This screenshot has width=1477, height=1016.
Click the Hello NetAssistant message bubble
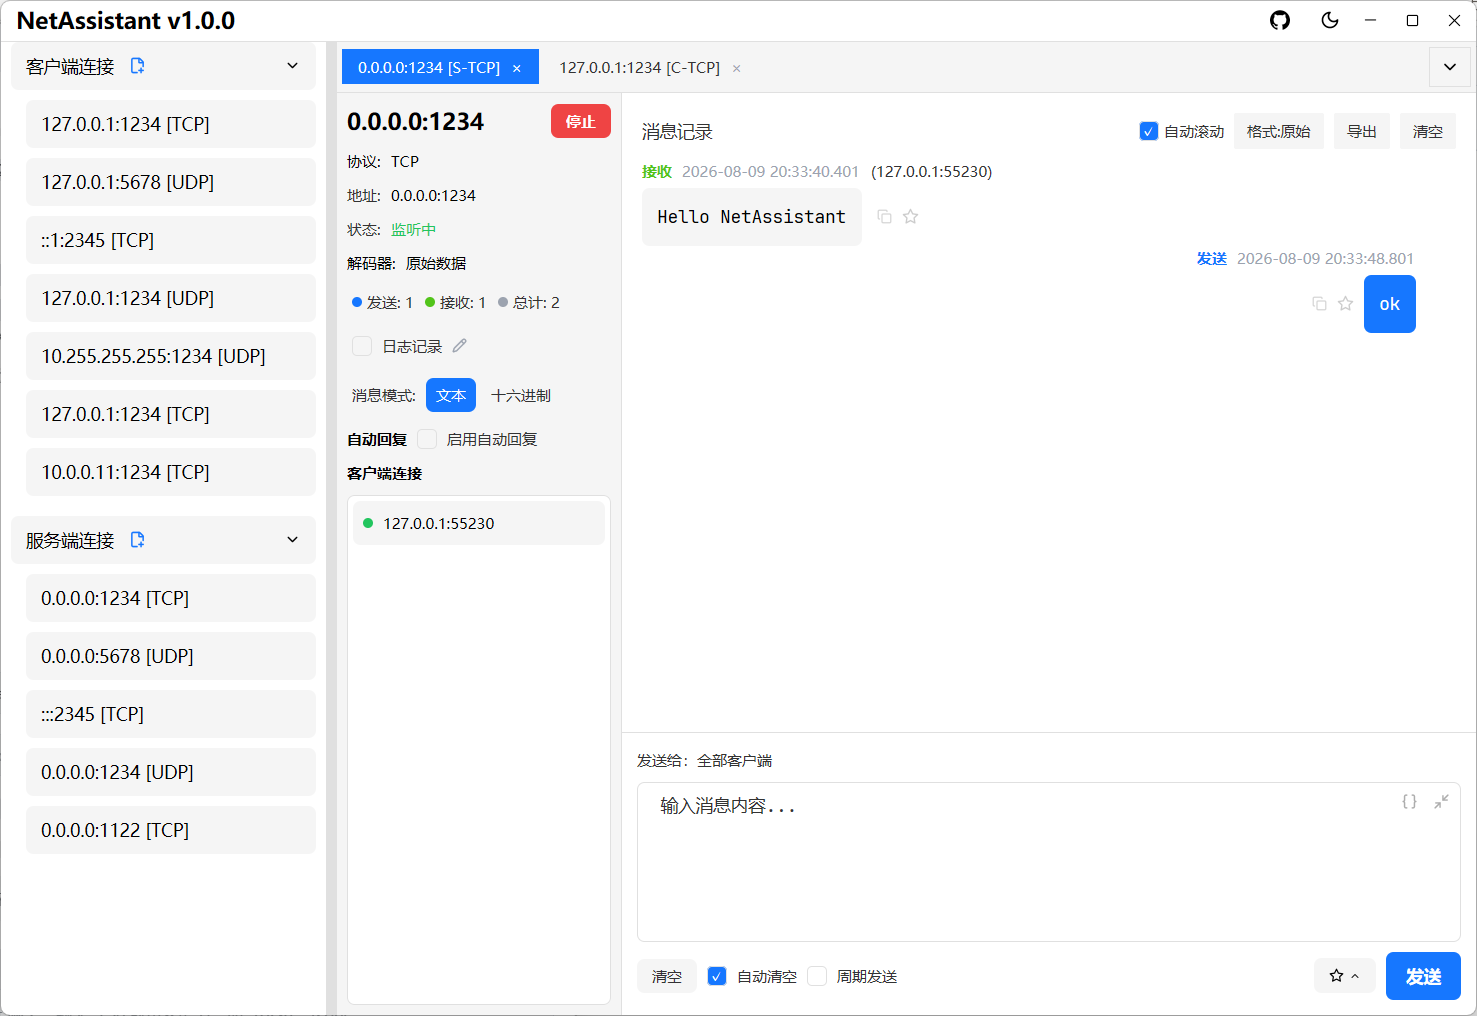tap(752, 217)
